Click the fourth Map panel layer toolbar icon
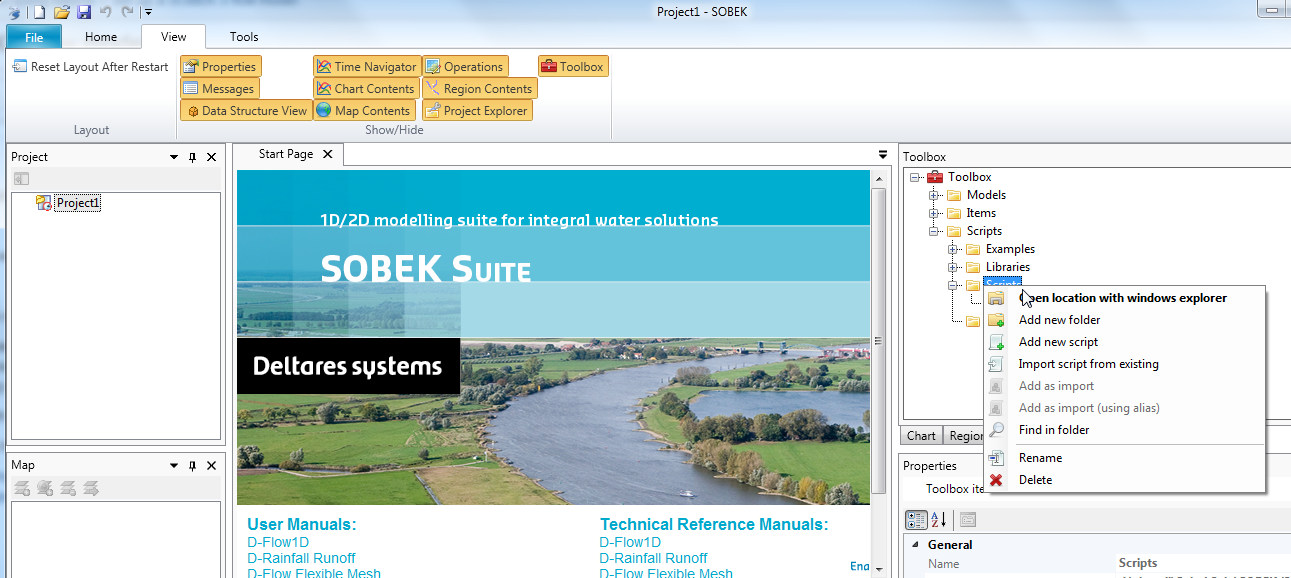This screenshot has height=578, width=1291. [91, 488]
